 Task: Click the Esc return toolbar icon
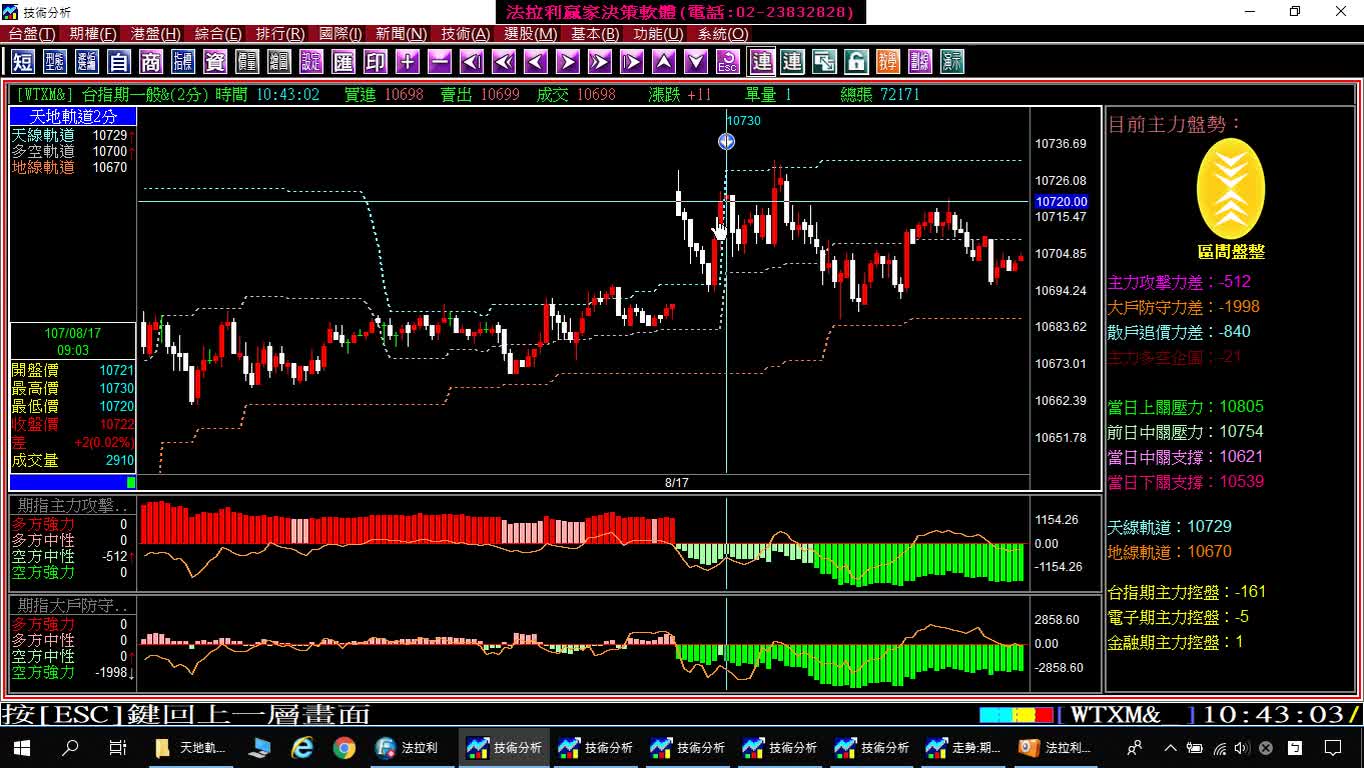pyautogui.click(x=728, y=62)
